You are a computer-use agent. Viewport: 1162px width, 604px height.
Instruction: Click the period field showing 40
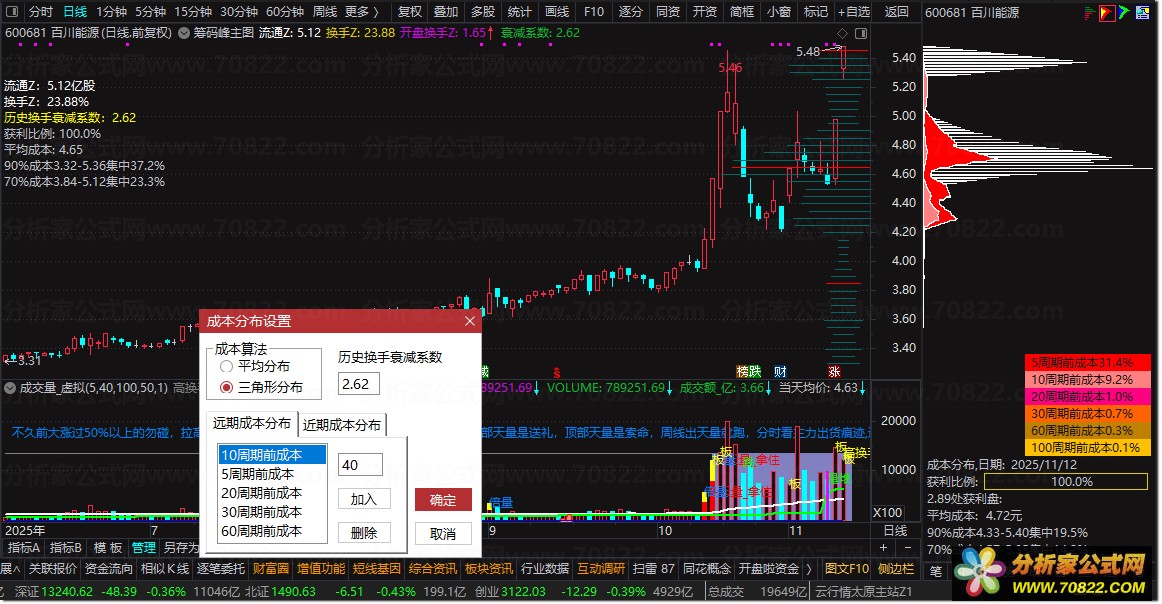pyautogui.click(x=360, y=465)
